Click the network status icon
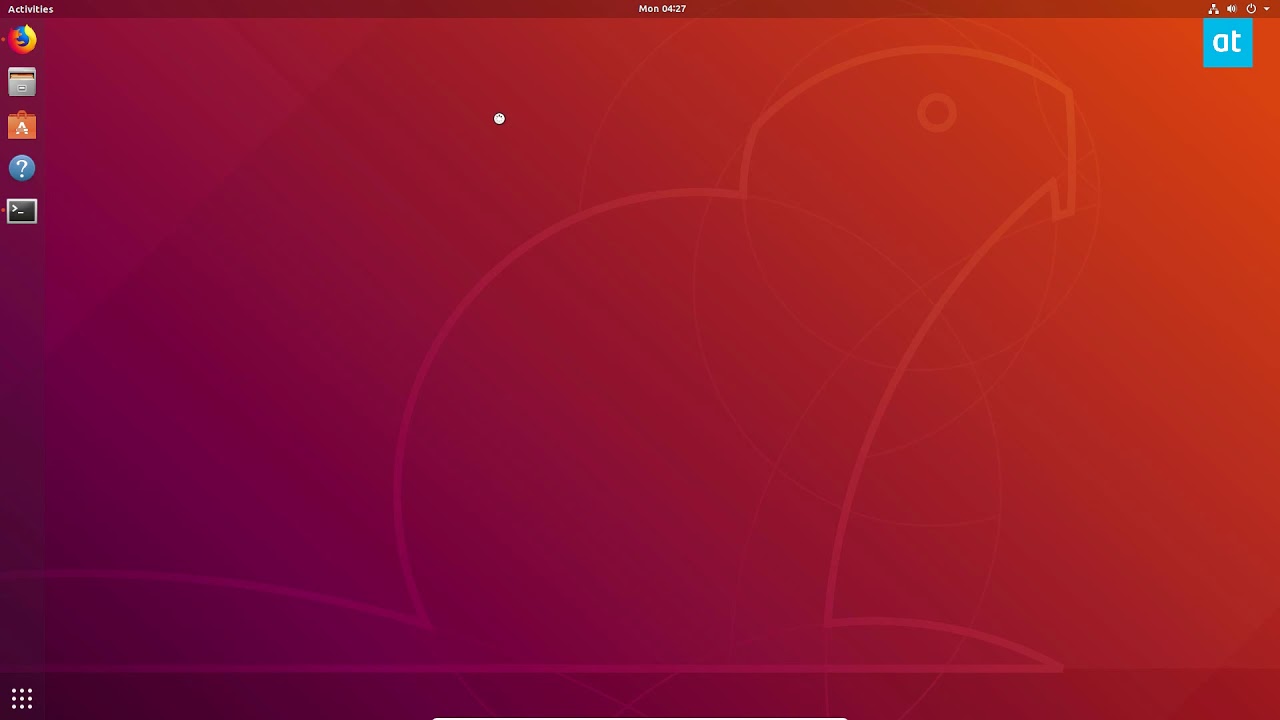 (x=1214, y=9)
